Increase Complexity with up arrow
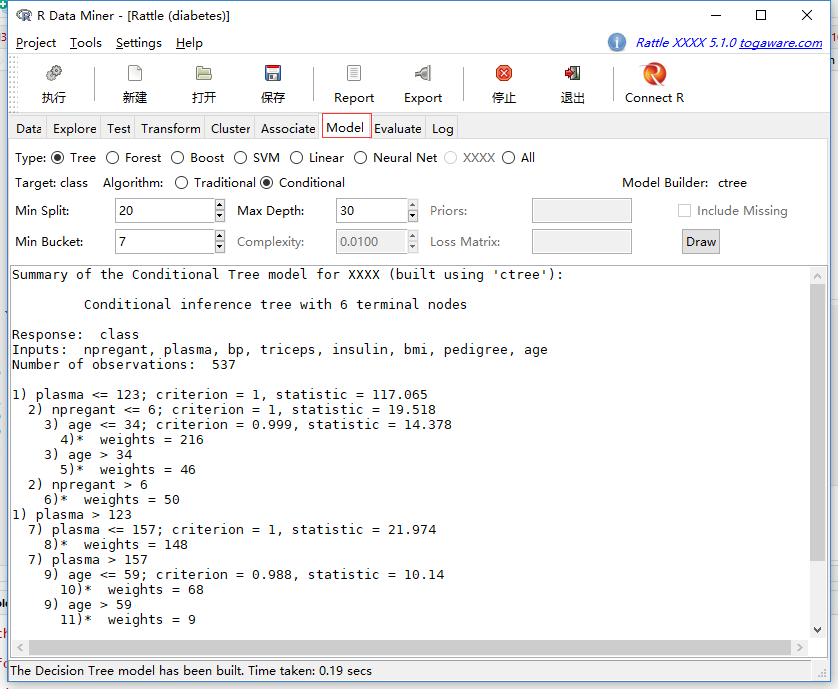Image resolution: width=838 pixels, height=689 pixels. point(413,236)
